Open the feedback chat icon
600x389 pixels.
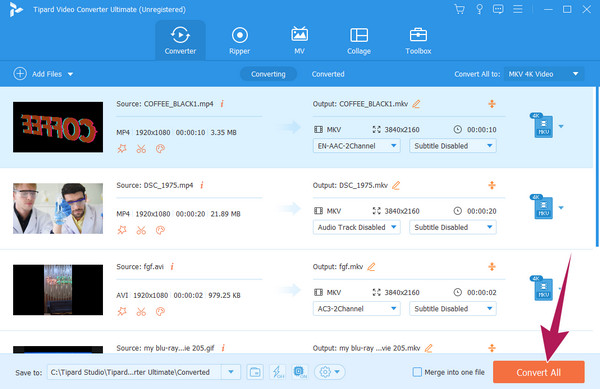pyautogui.click(x=498, y=9)
